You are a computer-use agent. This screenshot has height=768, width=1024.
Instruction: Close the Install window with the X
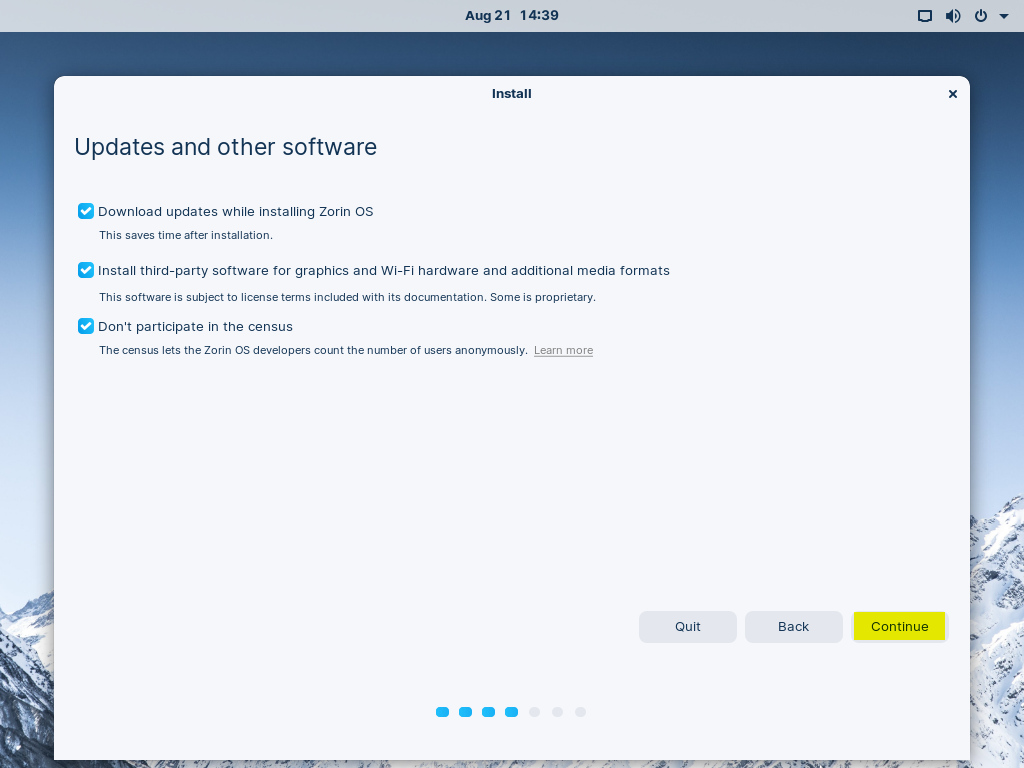(x=952, y=94)
